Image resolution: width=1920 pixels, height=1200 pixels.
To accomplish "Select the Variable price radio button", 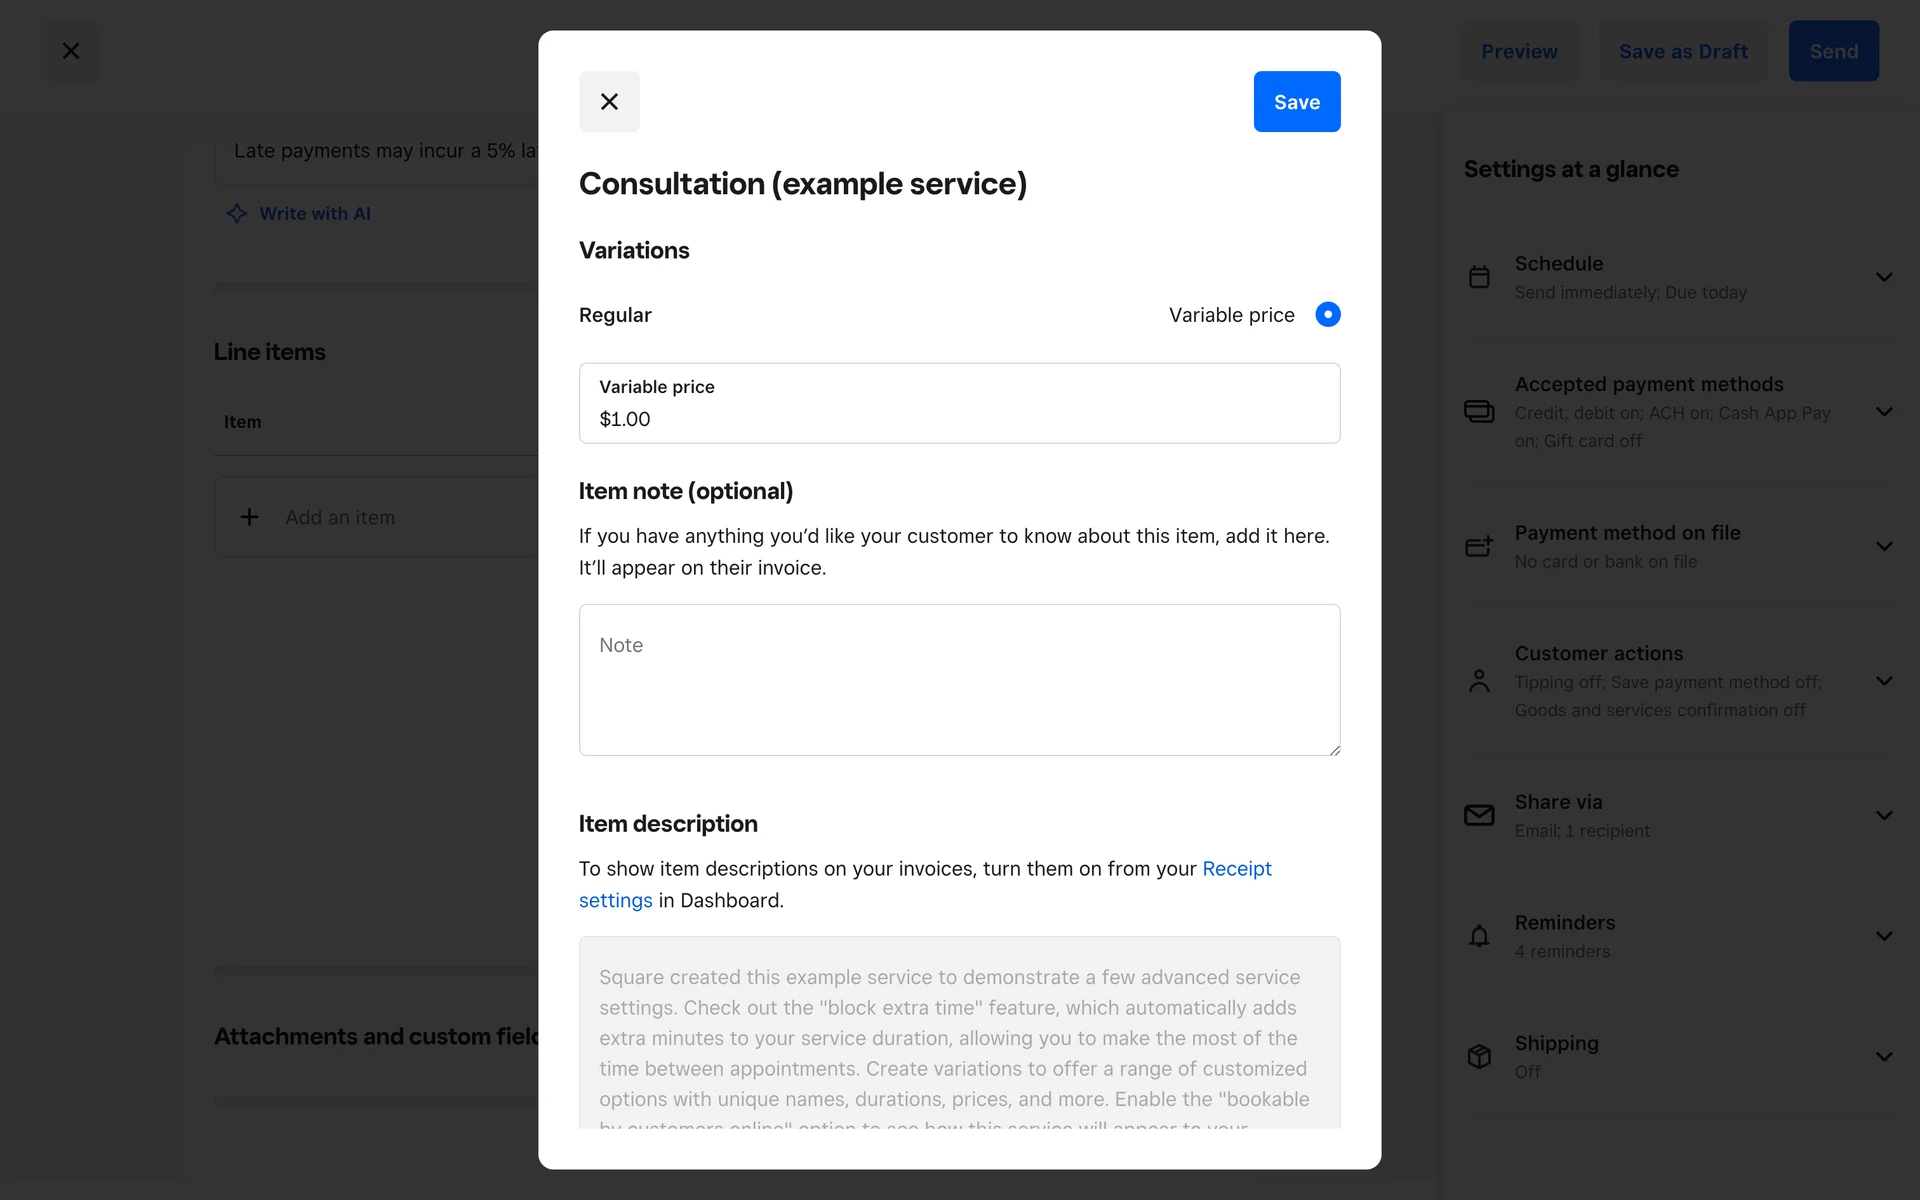I will coord(1327,315).
